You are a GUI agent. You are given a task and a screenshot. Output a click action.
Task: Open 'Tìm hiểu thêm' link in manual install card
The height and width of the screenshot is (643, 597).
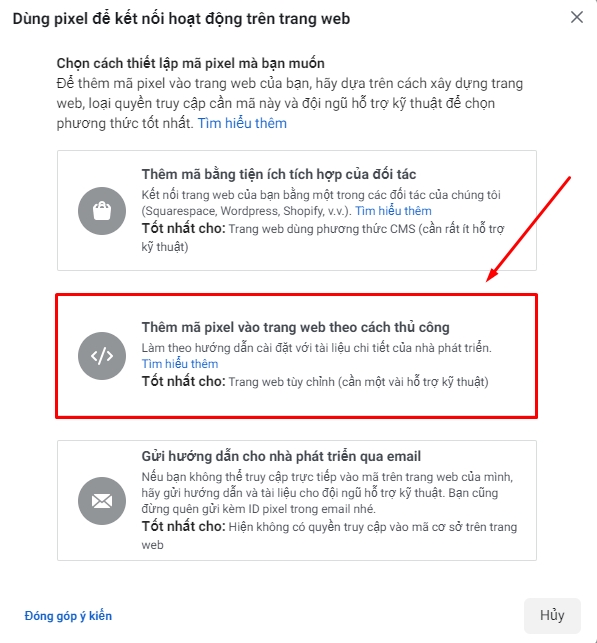pos(180,364)
